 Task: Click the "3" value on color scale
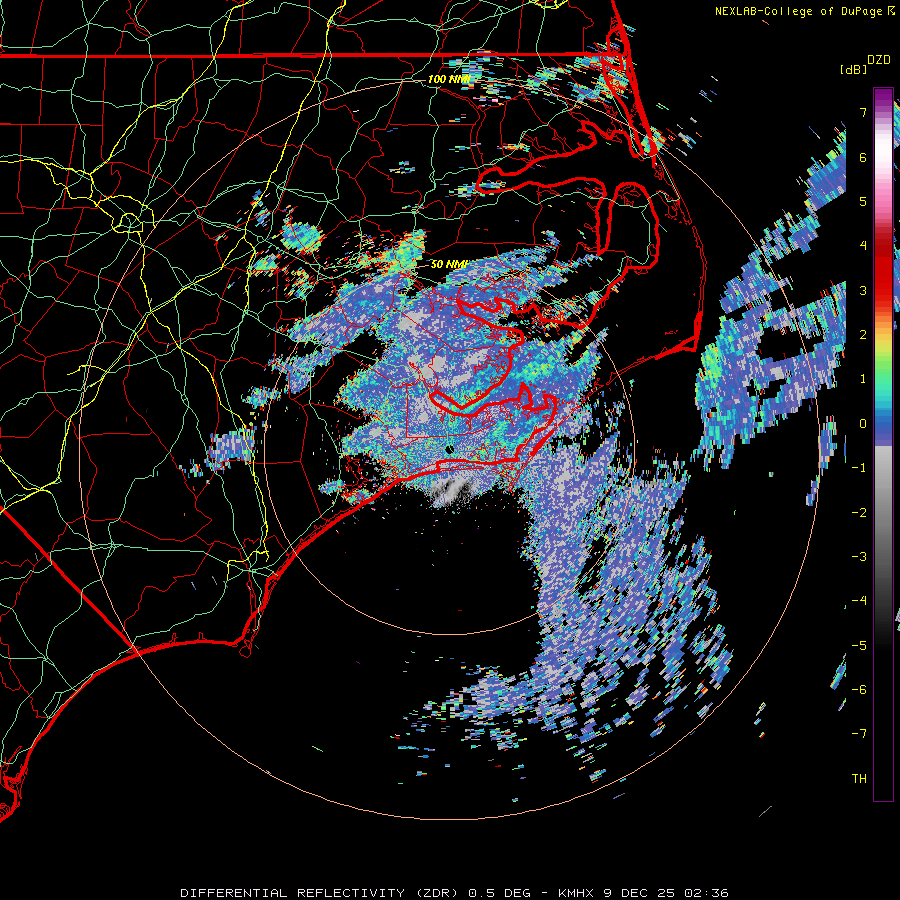coord(863,290)
